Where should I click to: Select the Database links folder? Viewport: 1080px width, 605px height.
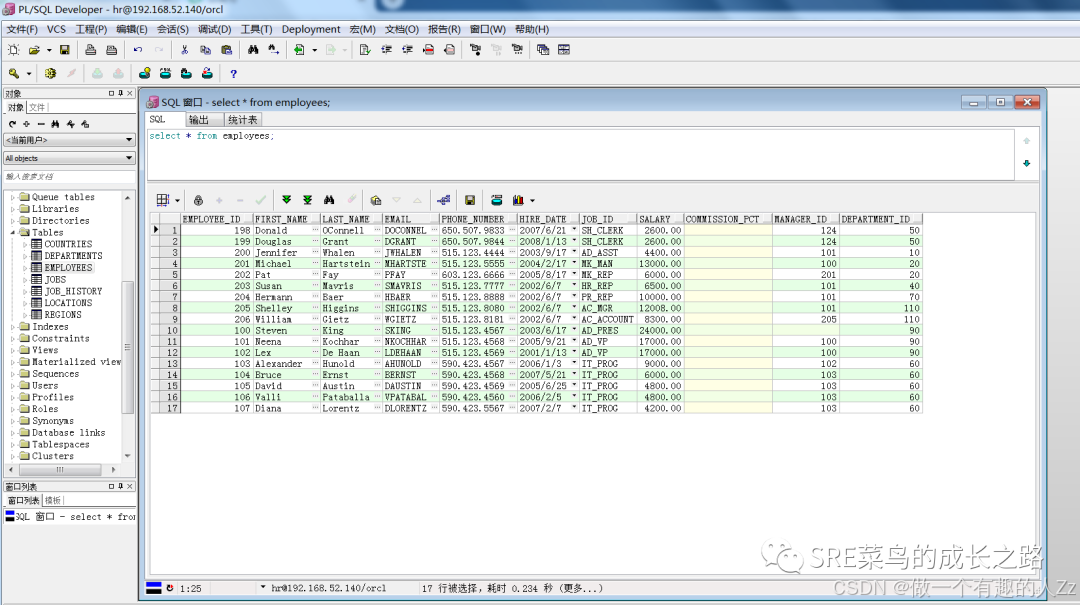[69, 433]
